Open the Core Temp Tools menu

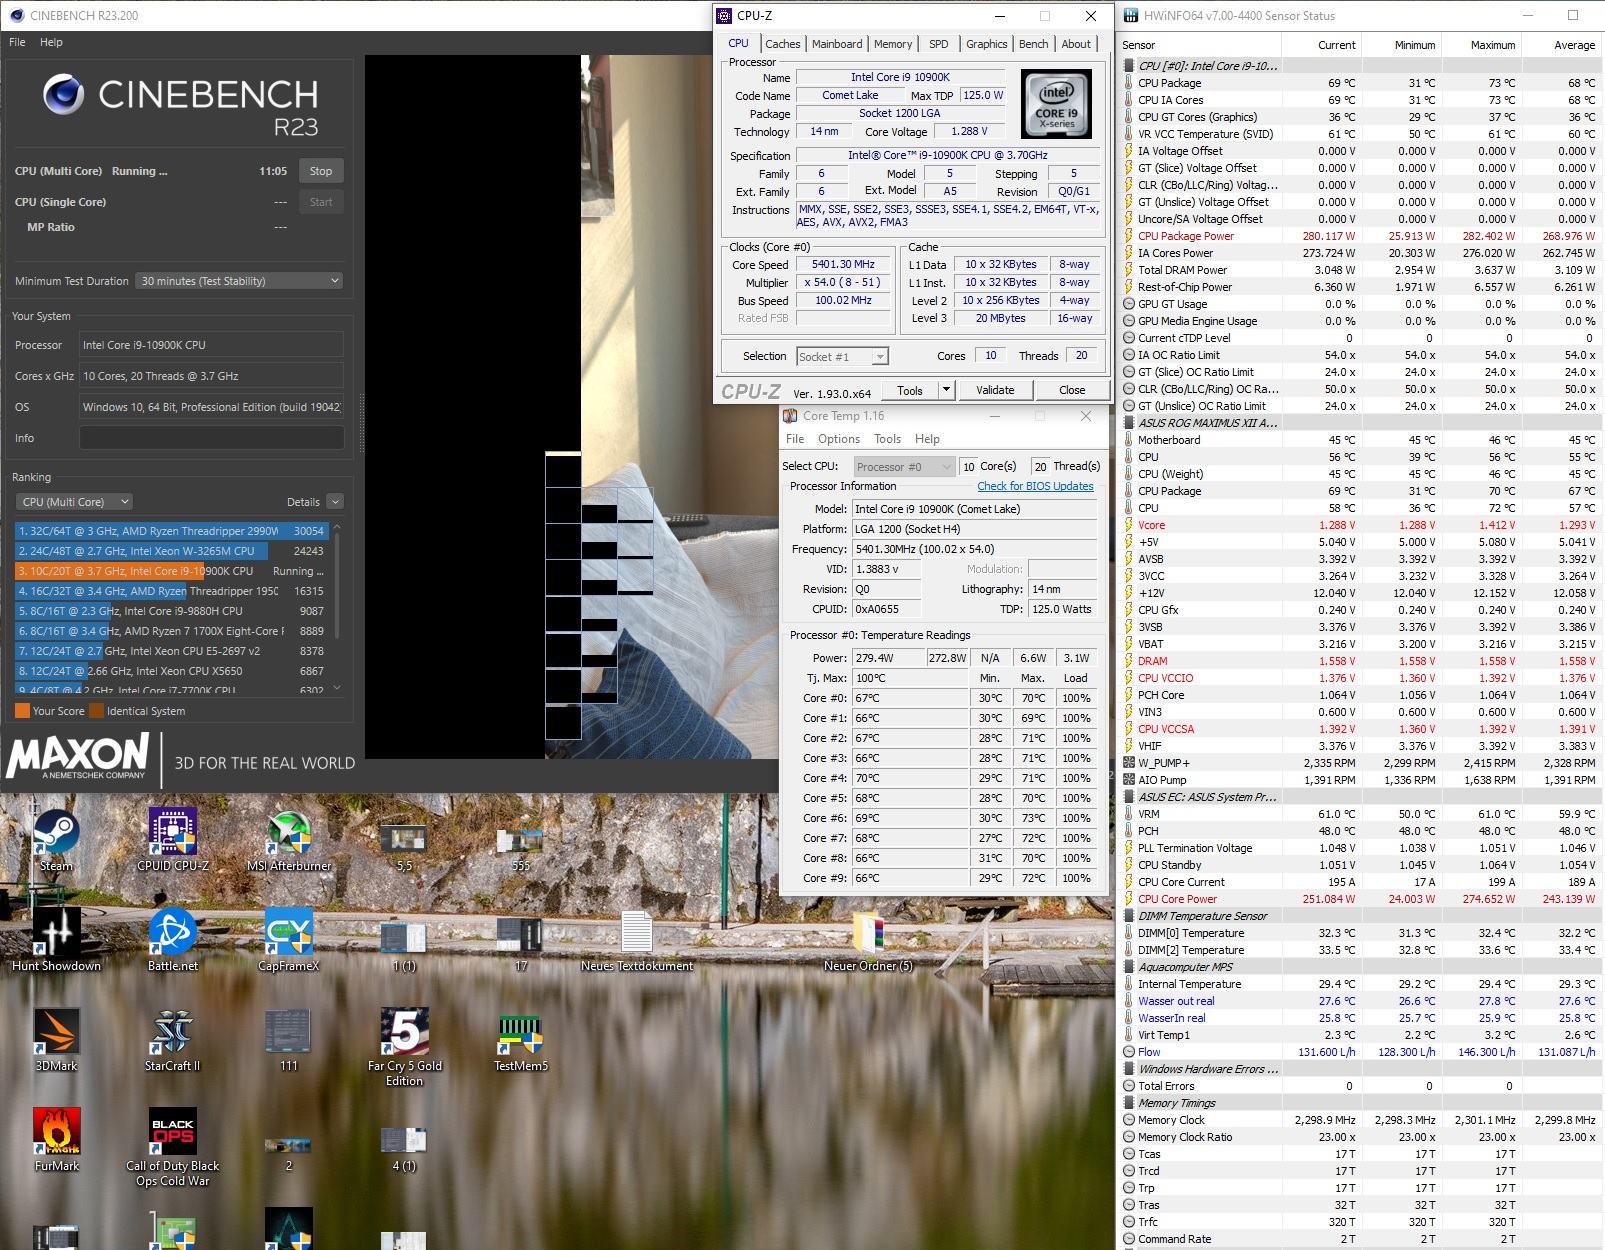(x=887, y=439)
